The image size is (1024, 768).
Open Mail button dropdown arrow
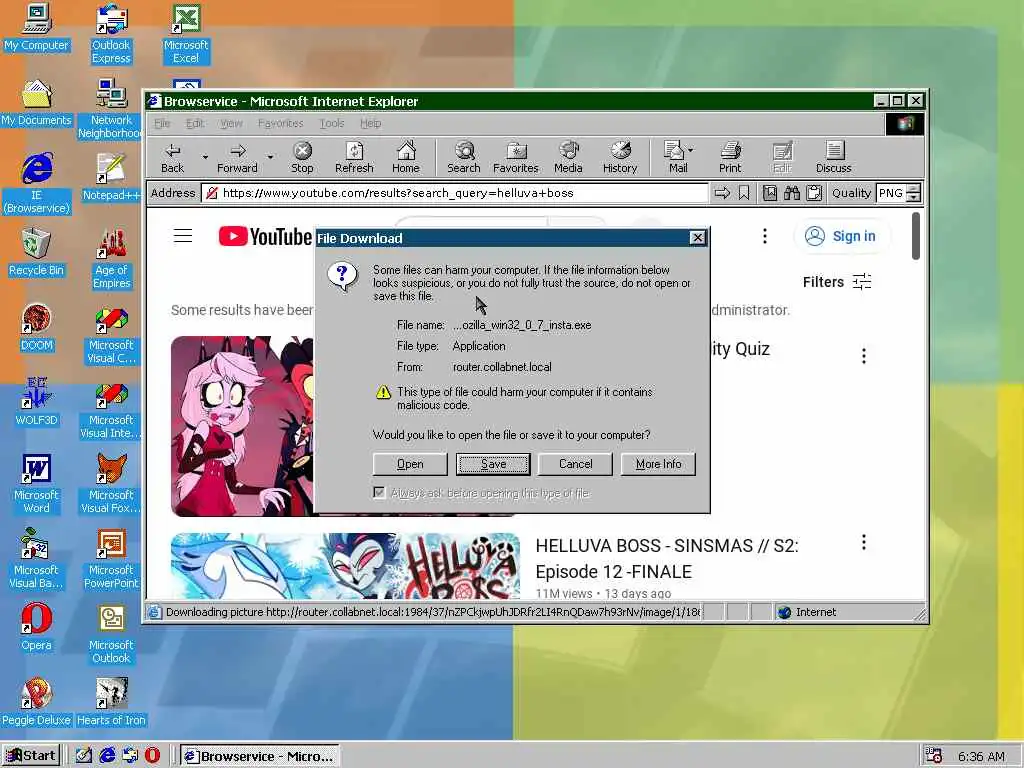pyautogui.click(x=690, y=150)
